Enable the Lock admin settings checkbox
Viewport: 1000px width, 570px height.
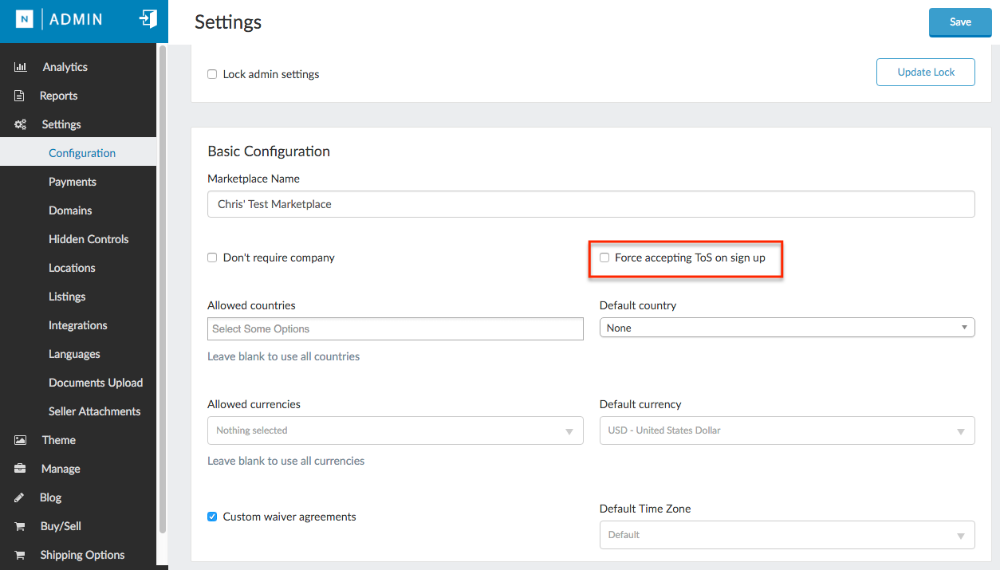212,74
